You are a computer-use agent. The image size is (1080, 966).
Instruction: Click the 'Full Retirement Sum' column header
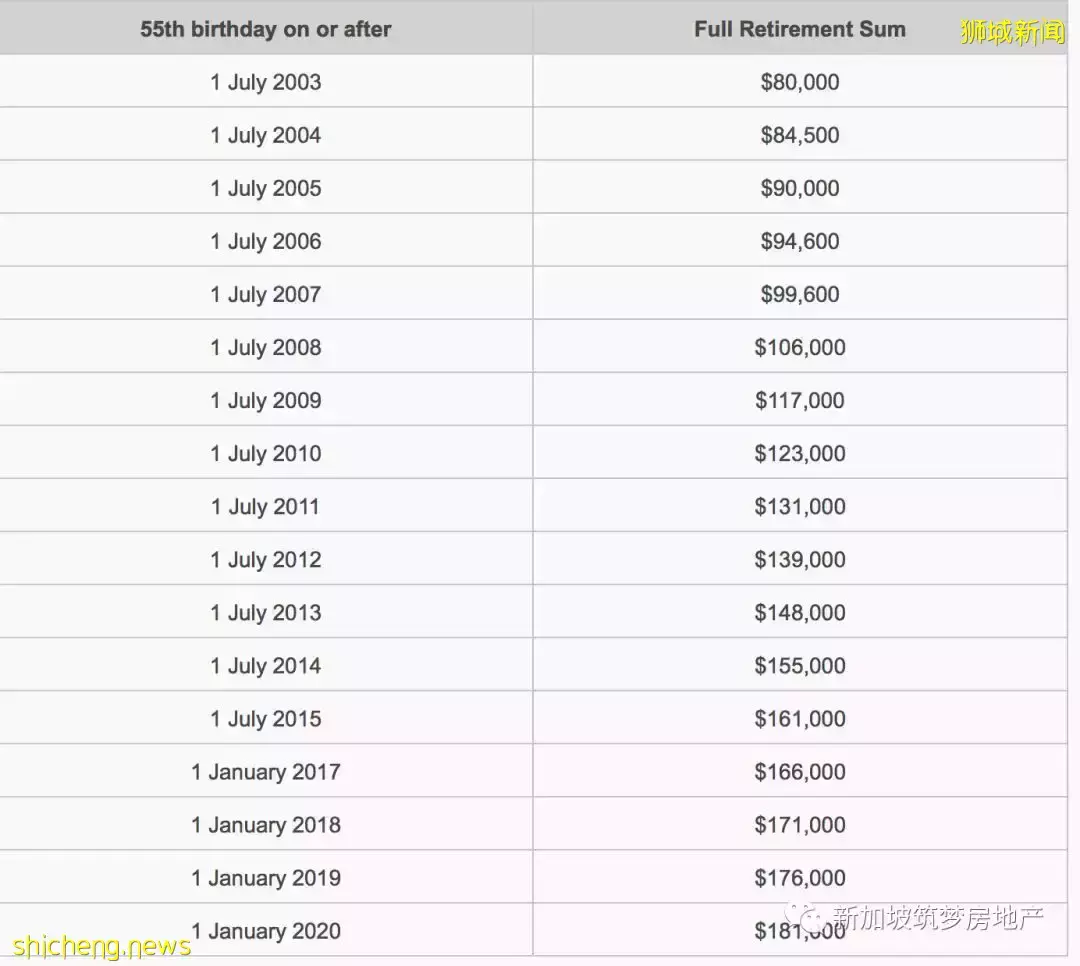click(799, 29)
